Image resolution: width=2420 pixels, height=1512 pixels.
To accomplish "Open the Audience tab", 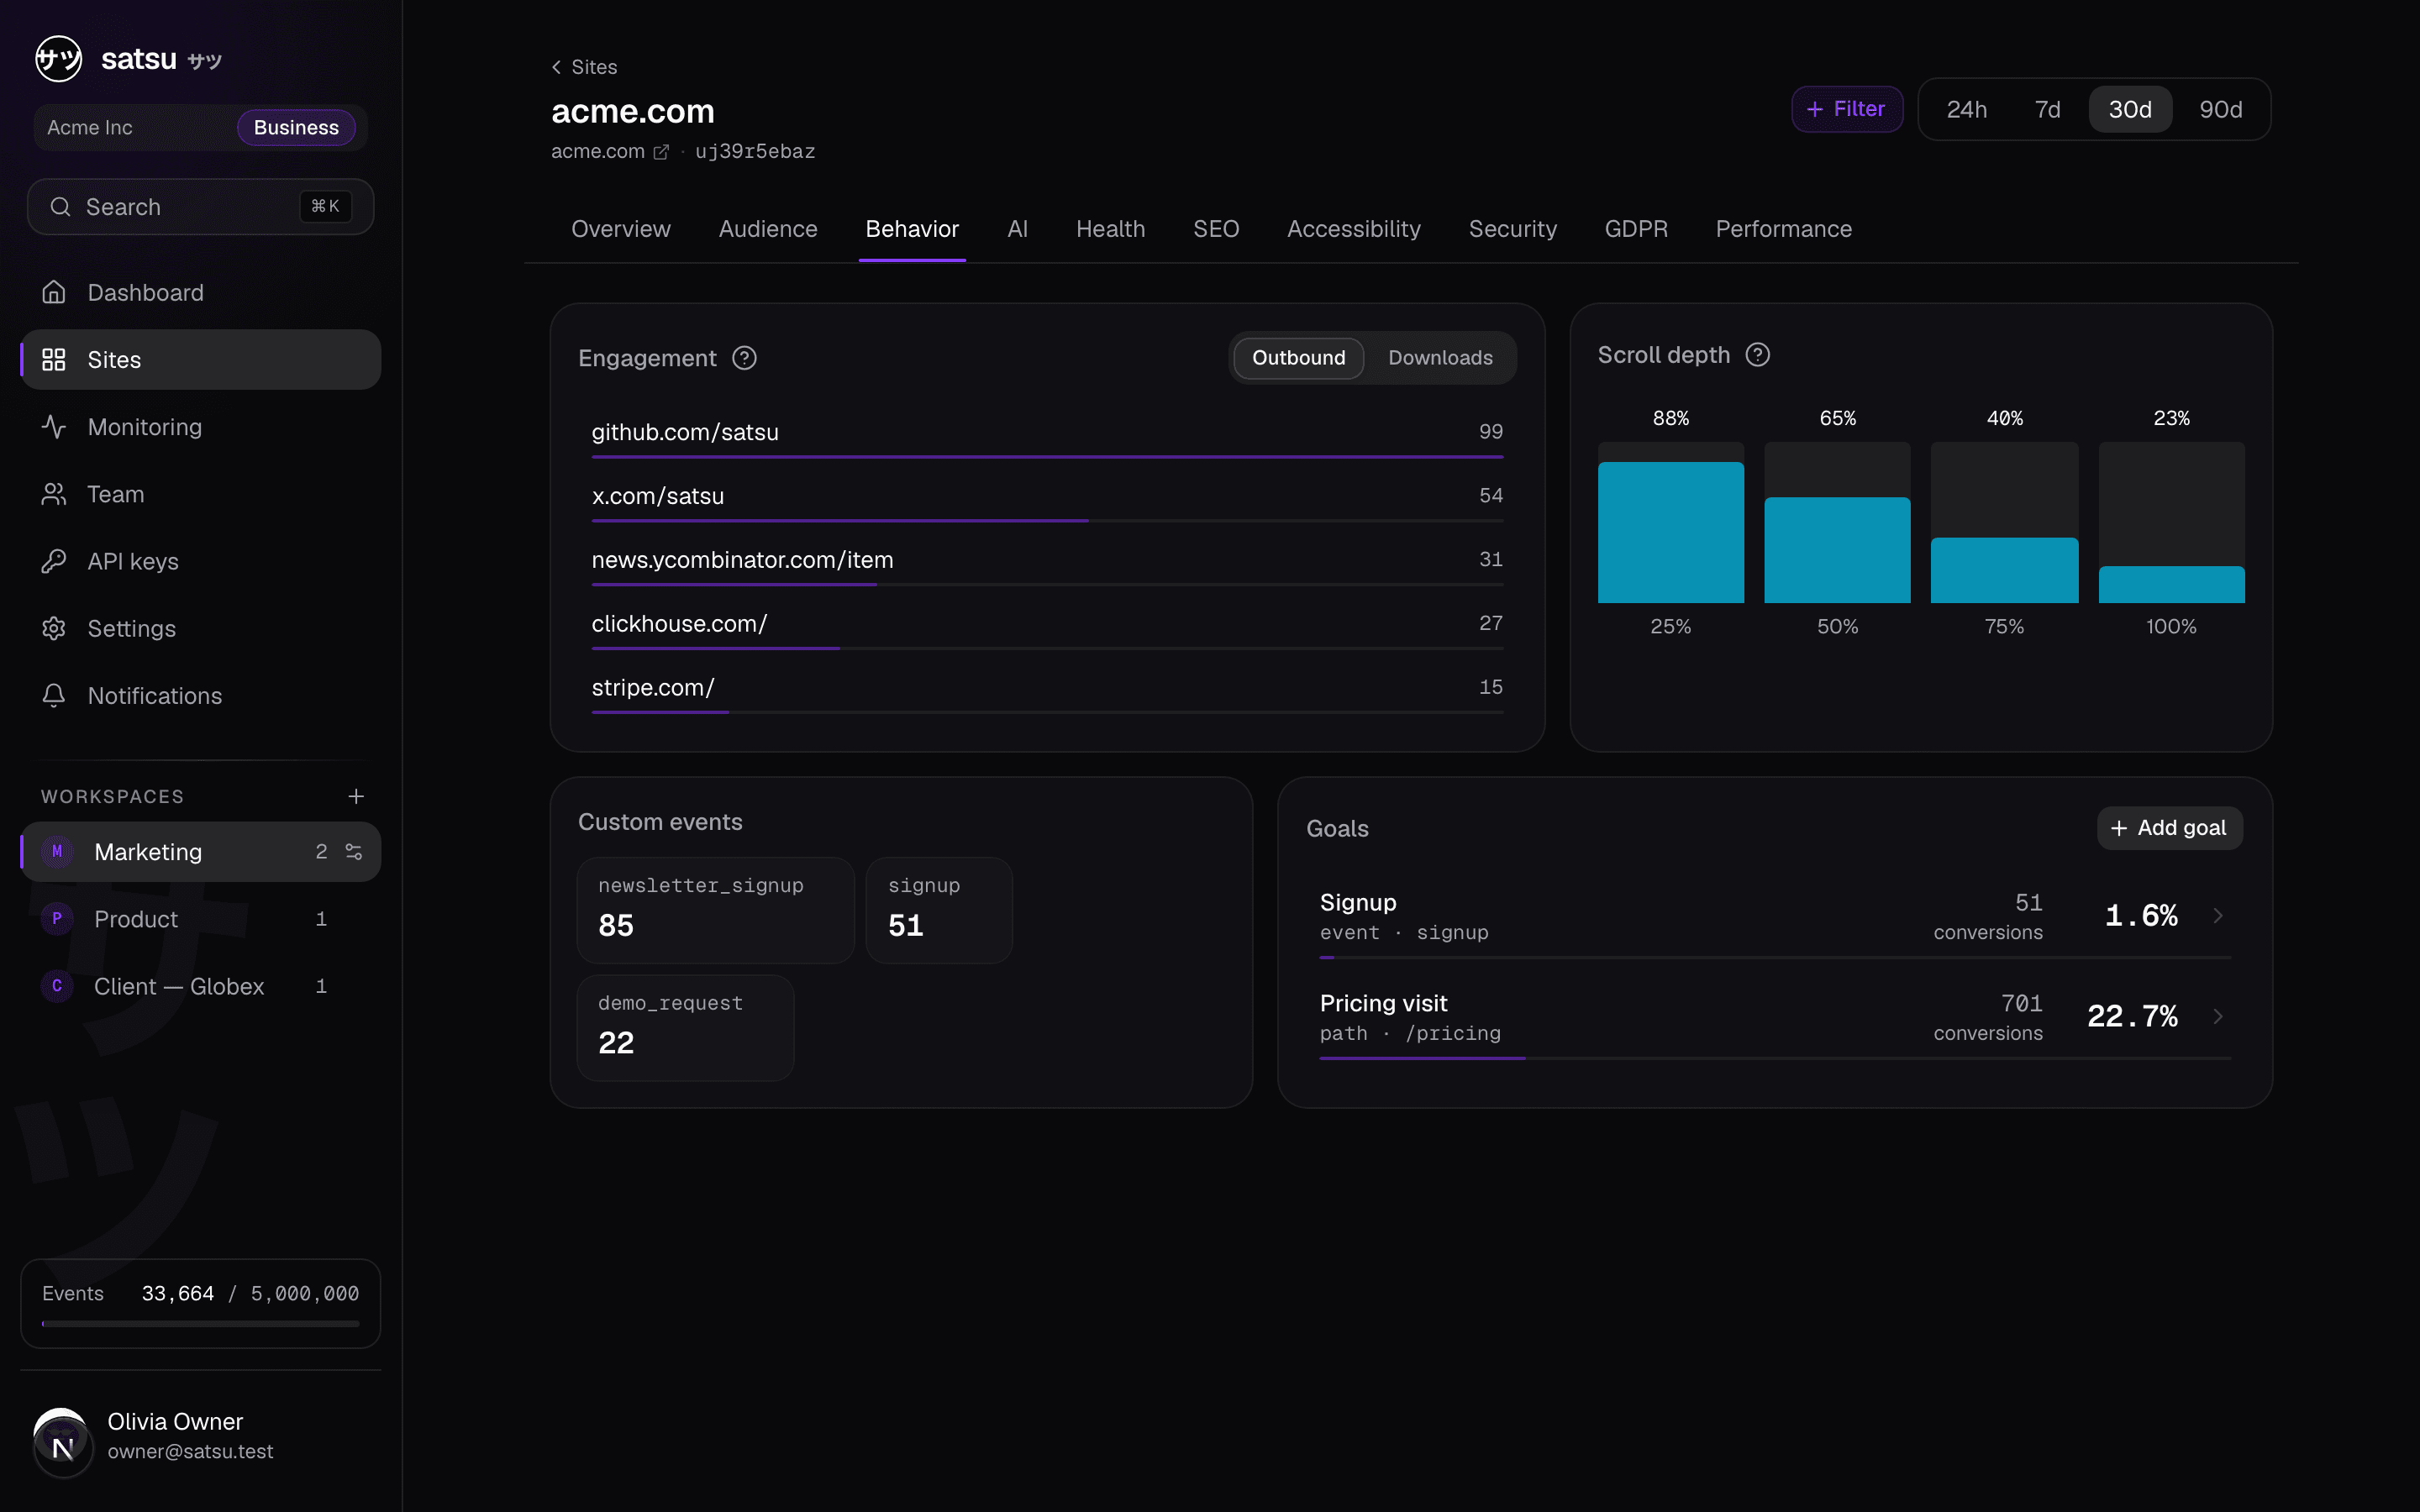I will [x=768, y=229].
